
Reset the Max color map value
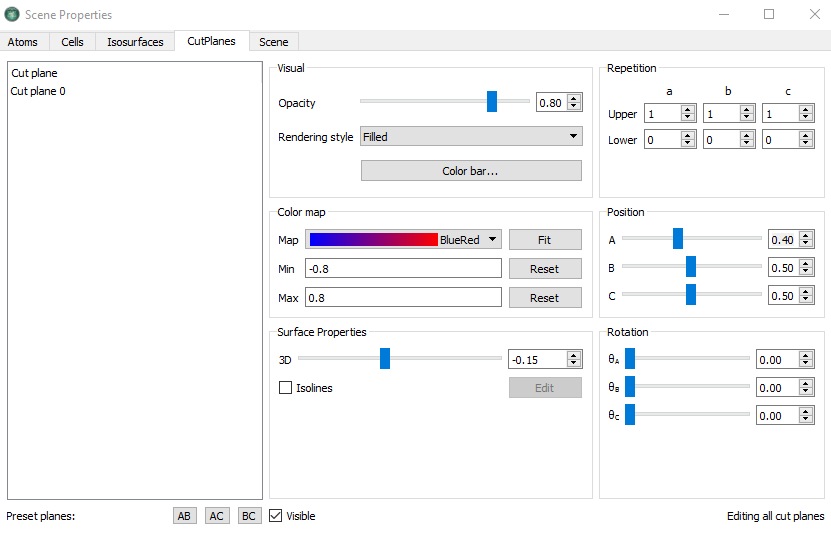(545, 298)
